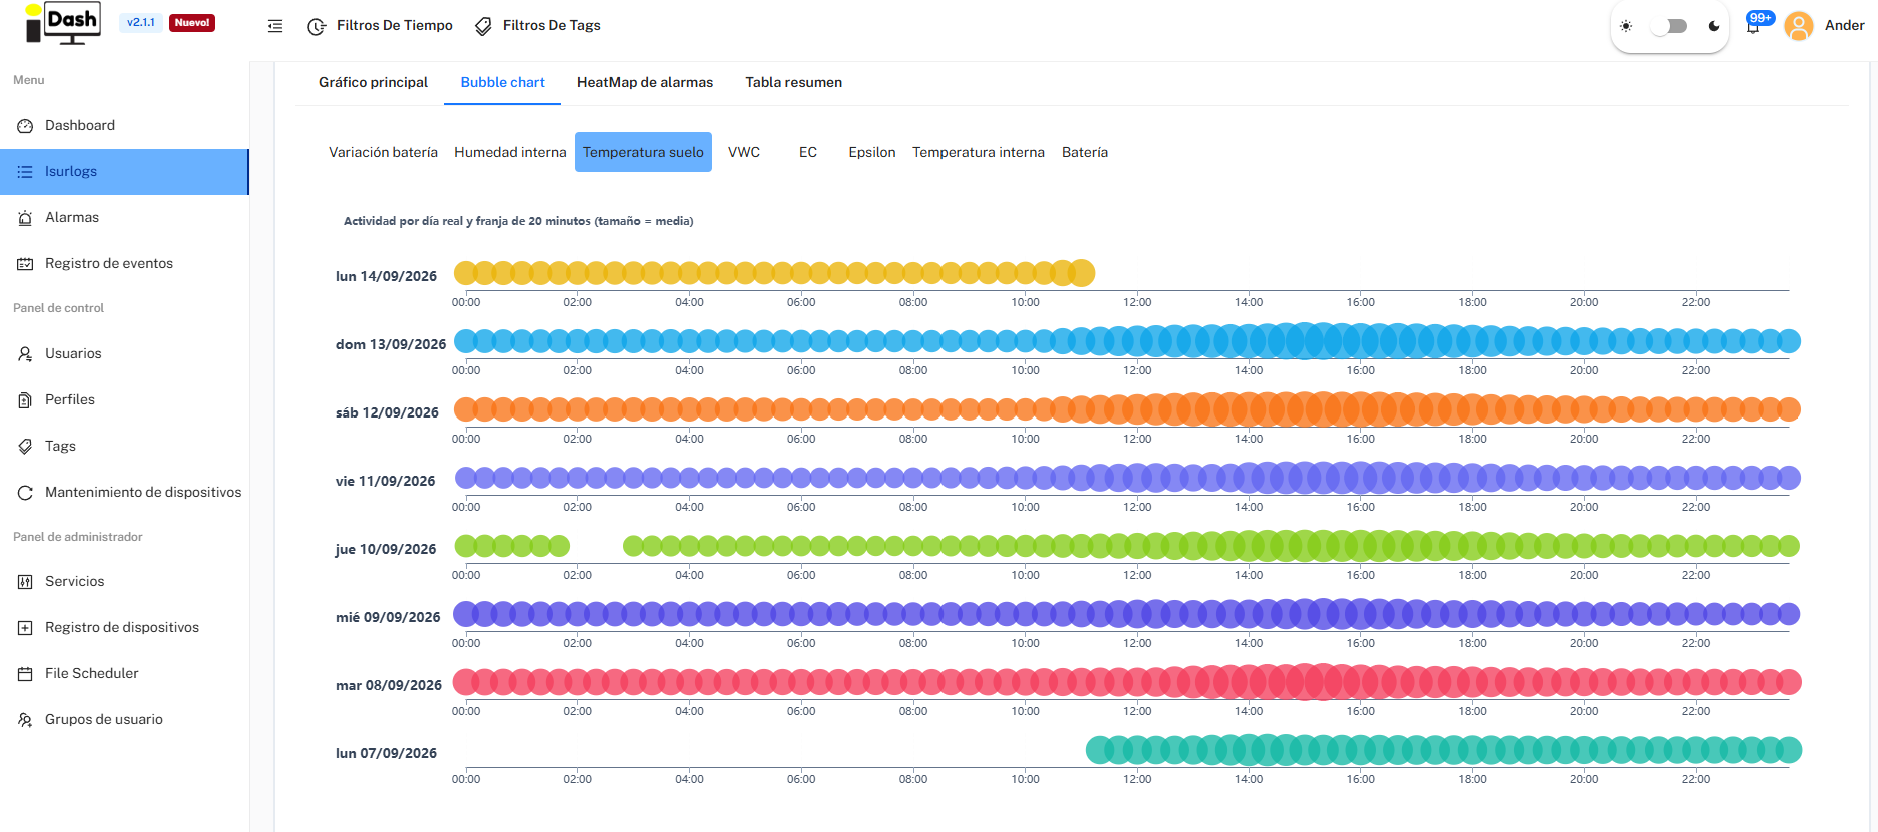Select Temperatura suelo metric

tap(643, 152)
